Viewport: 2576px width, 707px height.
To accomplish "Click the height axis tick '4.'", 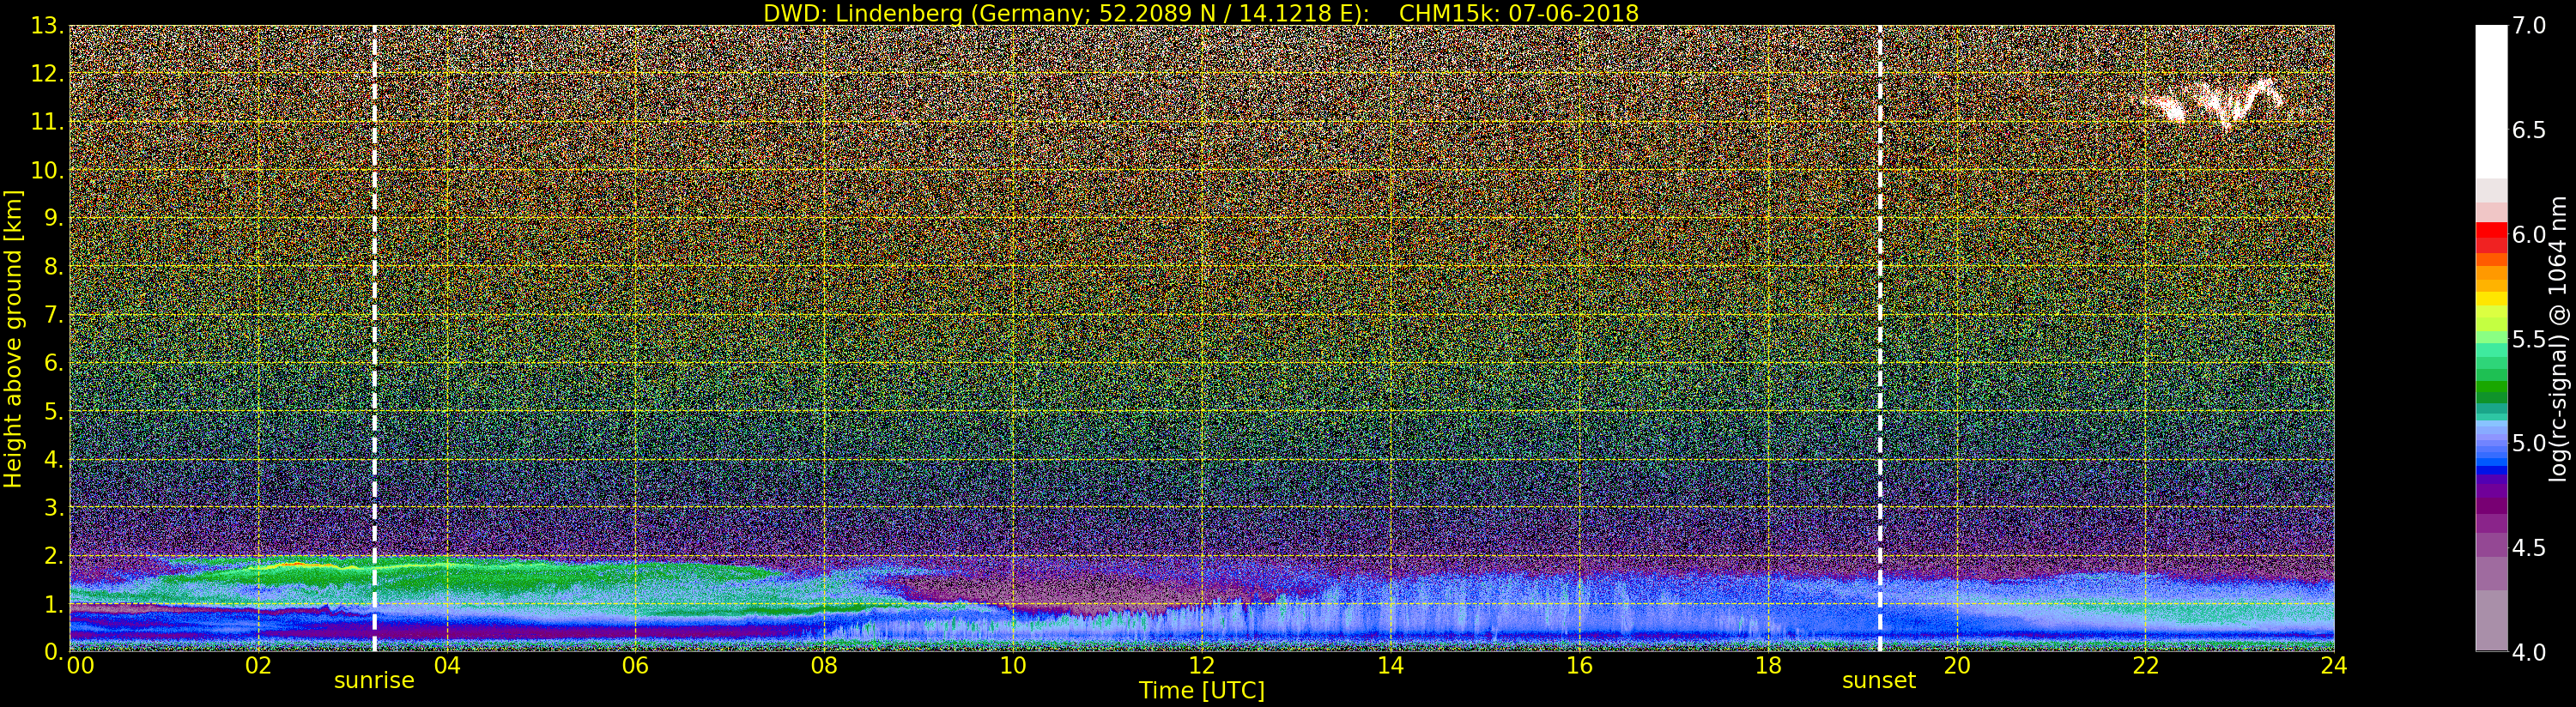I will tap(54, 459).
